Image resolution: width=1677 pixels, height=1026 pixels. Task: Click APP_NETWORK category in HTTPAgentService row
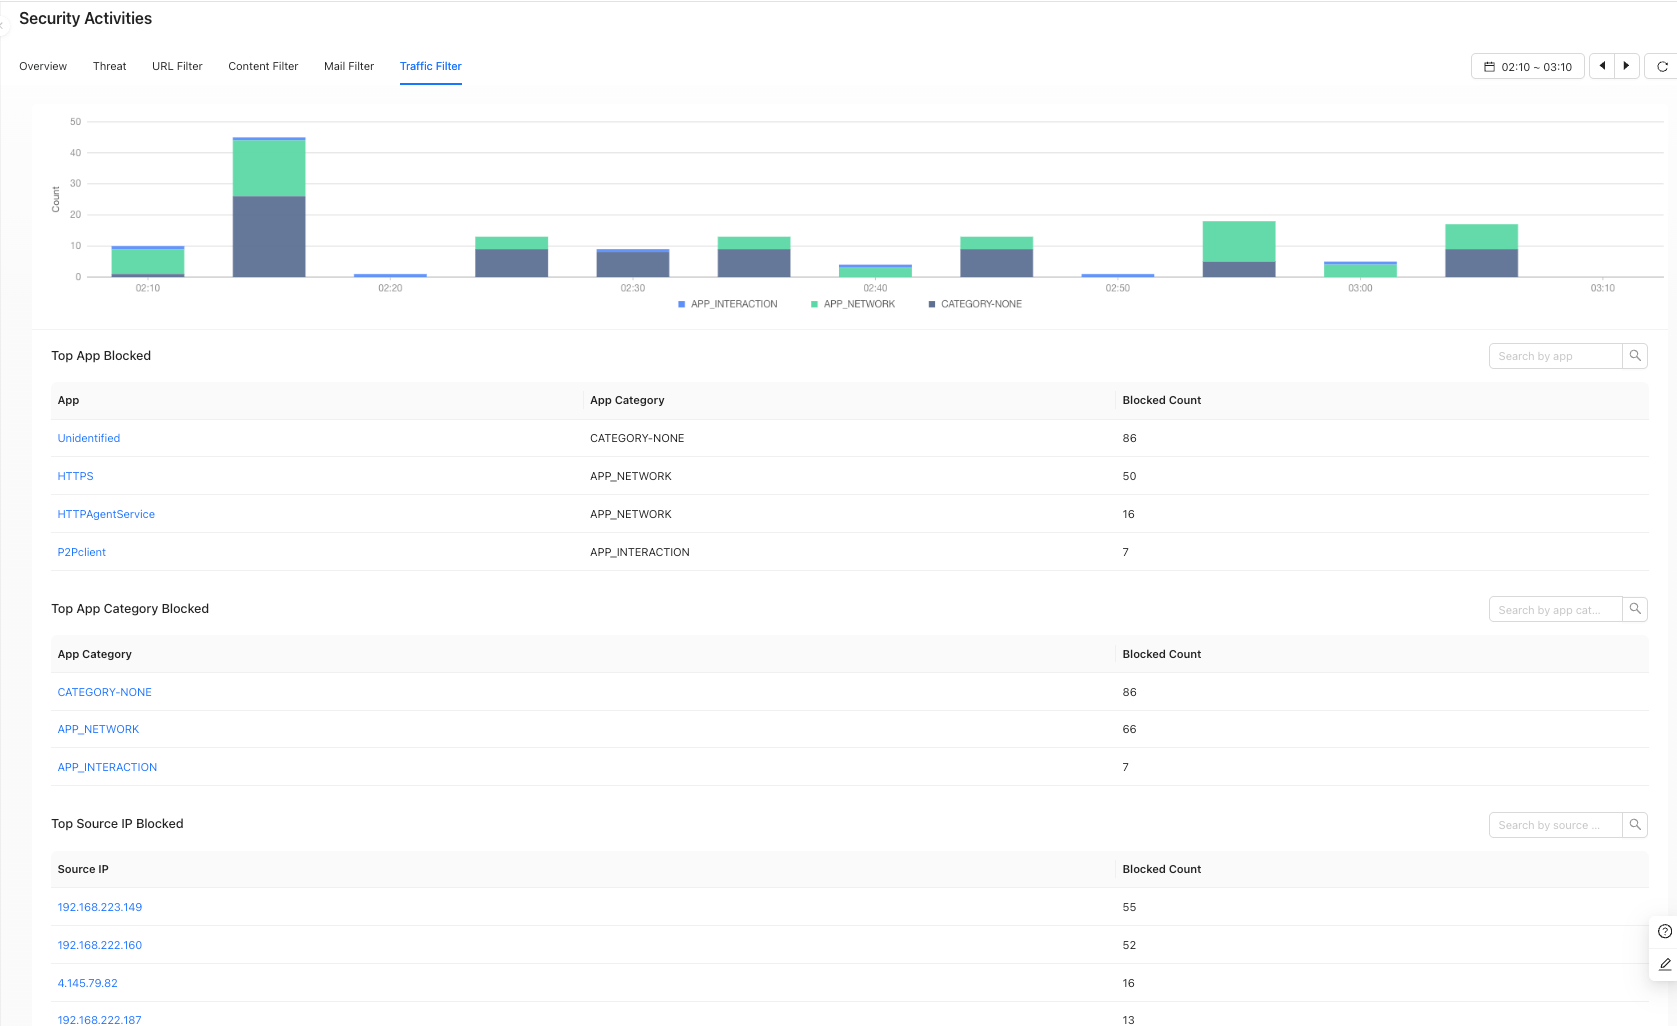point(631,514)
